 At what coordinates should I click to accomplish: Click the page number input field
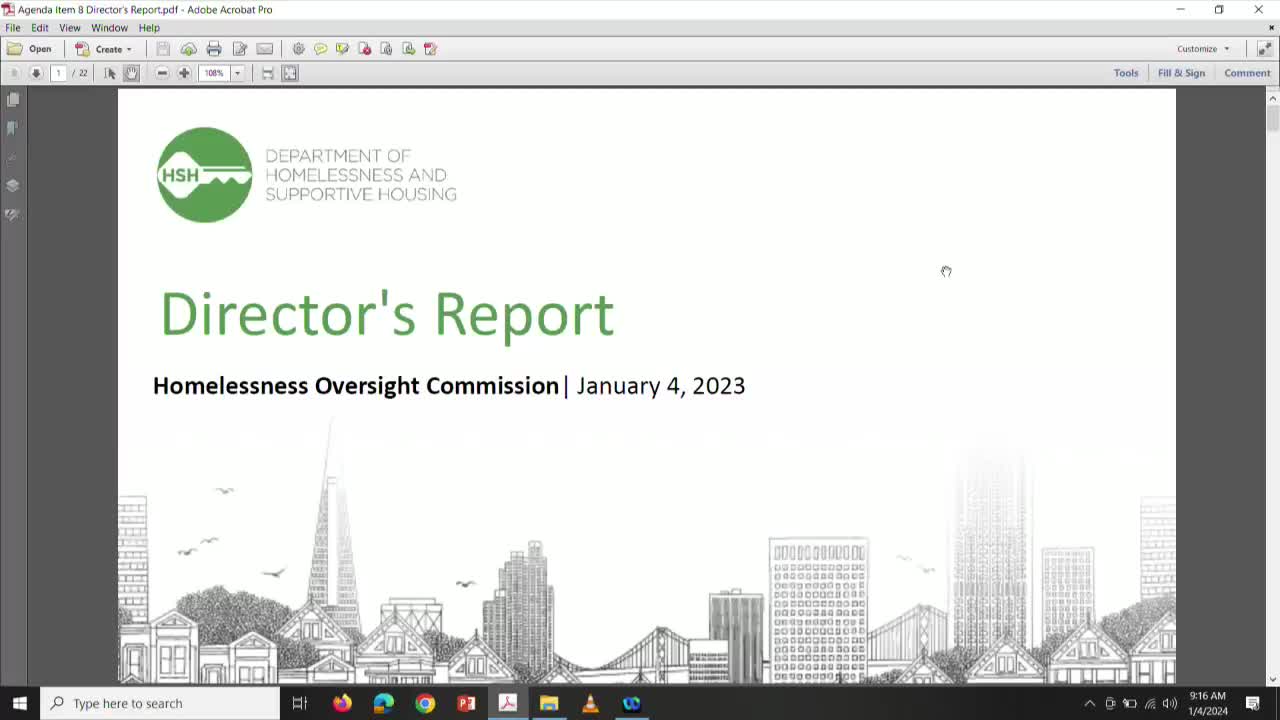(x=59, y=73)
